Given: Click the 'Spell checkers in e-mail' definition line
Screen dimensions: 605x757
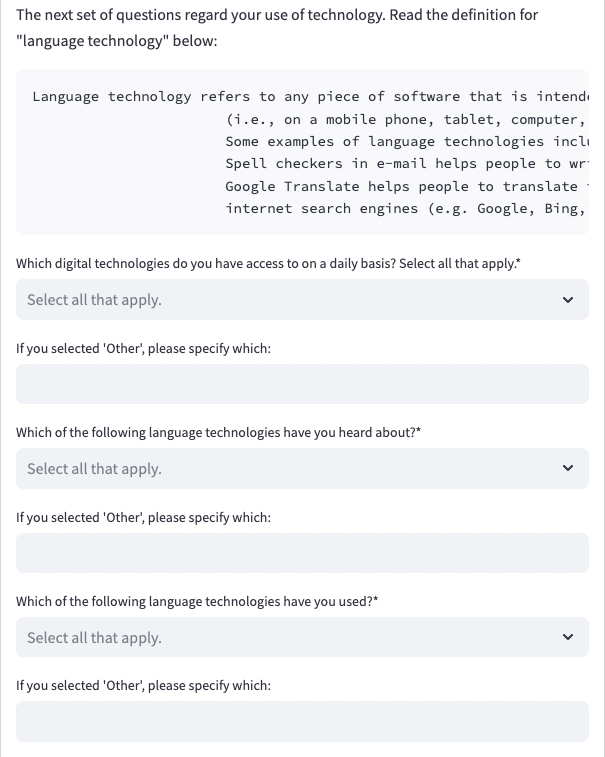Looking at the screenshot, I should tap(405, 164).
